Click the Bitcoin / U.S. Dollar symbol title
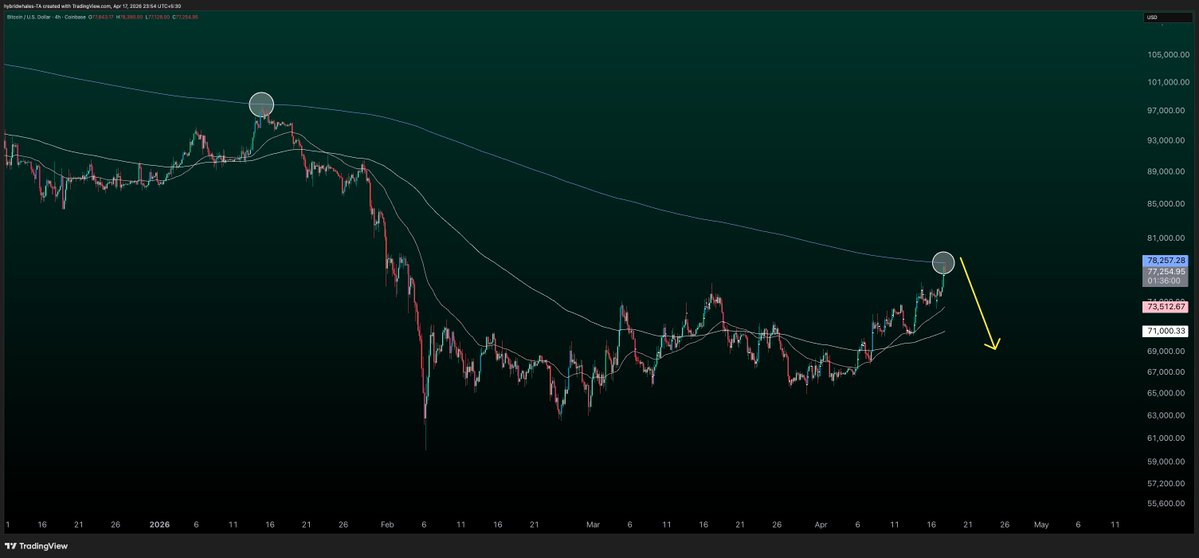This screenshot has height=558, width=1199. [29, 17]
